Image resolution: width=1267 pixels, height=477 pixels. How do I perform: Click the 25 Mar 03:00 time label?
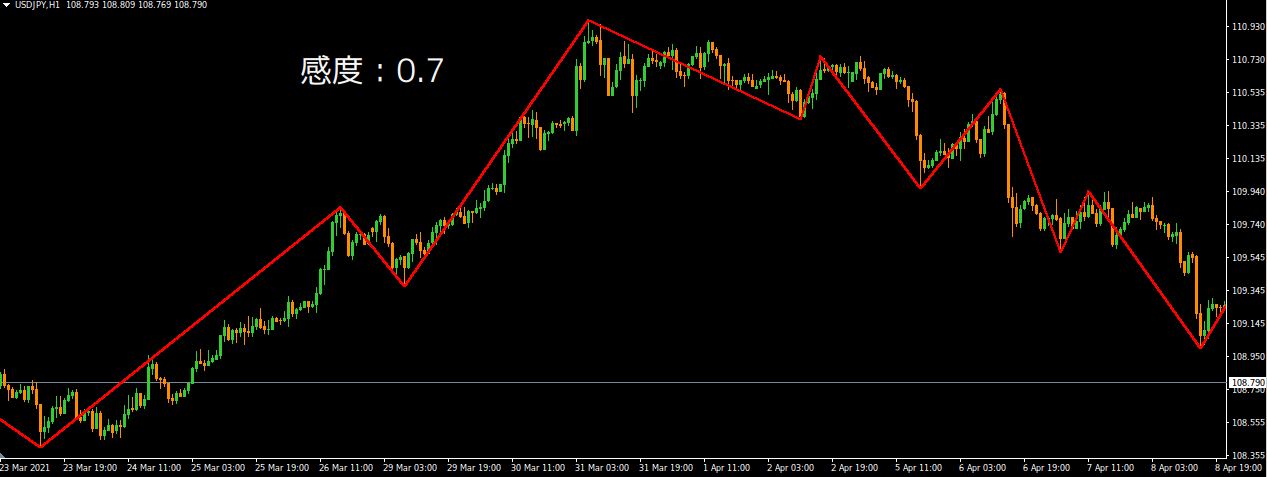click(218, 468)
